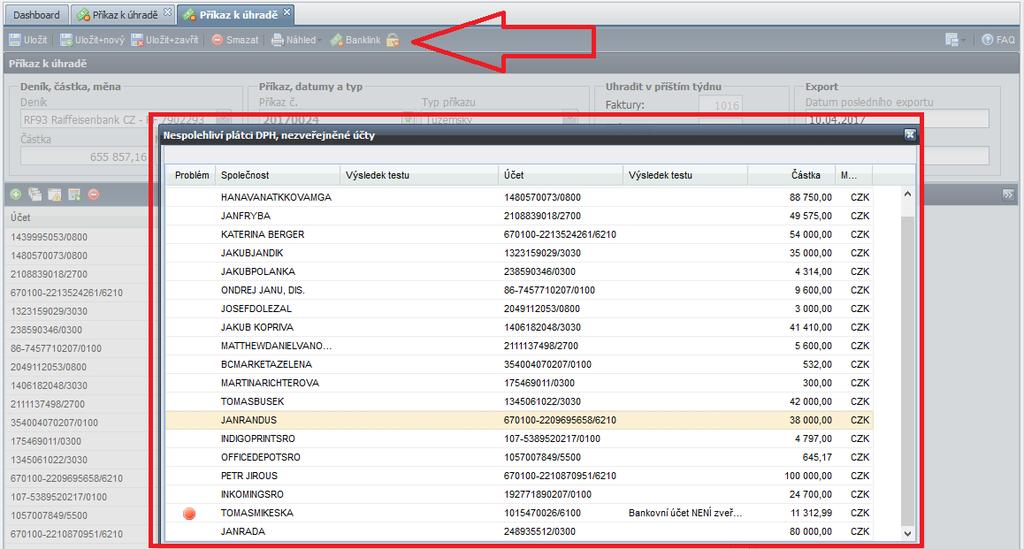Click the vertical scrollbar thumb in dialog
This screenshot has width=1024, height=549.
pyautogui.click(x=907, y=370)
